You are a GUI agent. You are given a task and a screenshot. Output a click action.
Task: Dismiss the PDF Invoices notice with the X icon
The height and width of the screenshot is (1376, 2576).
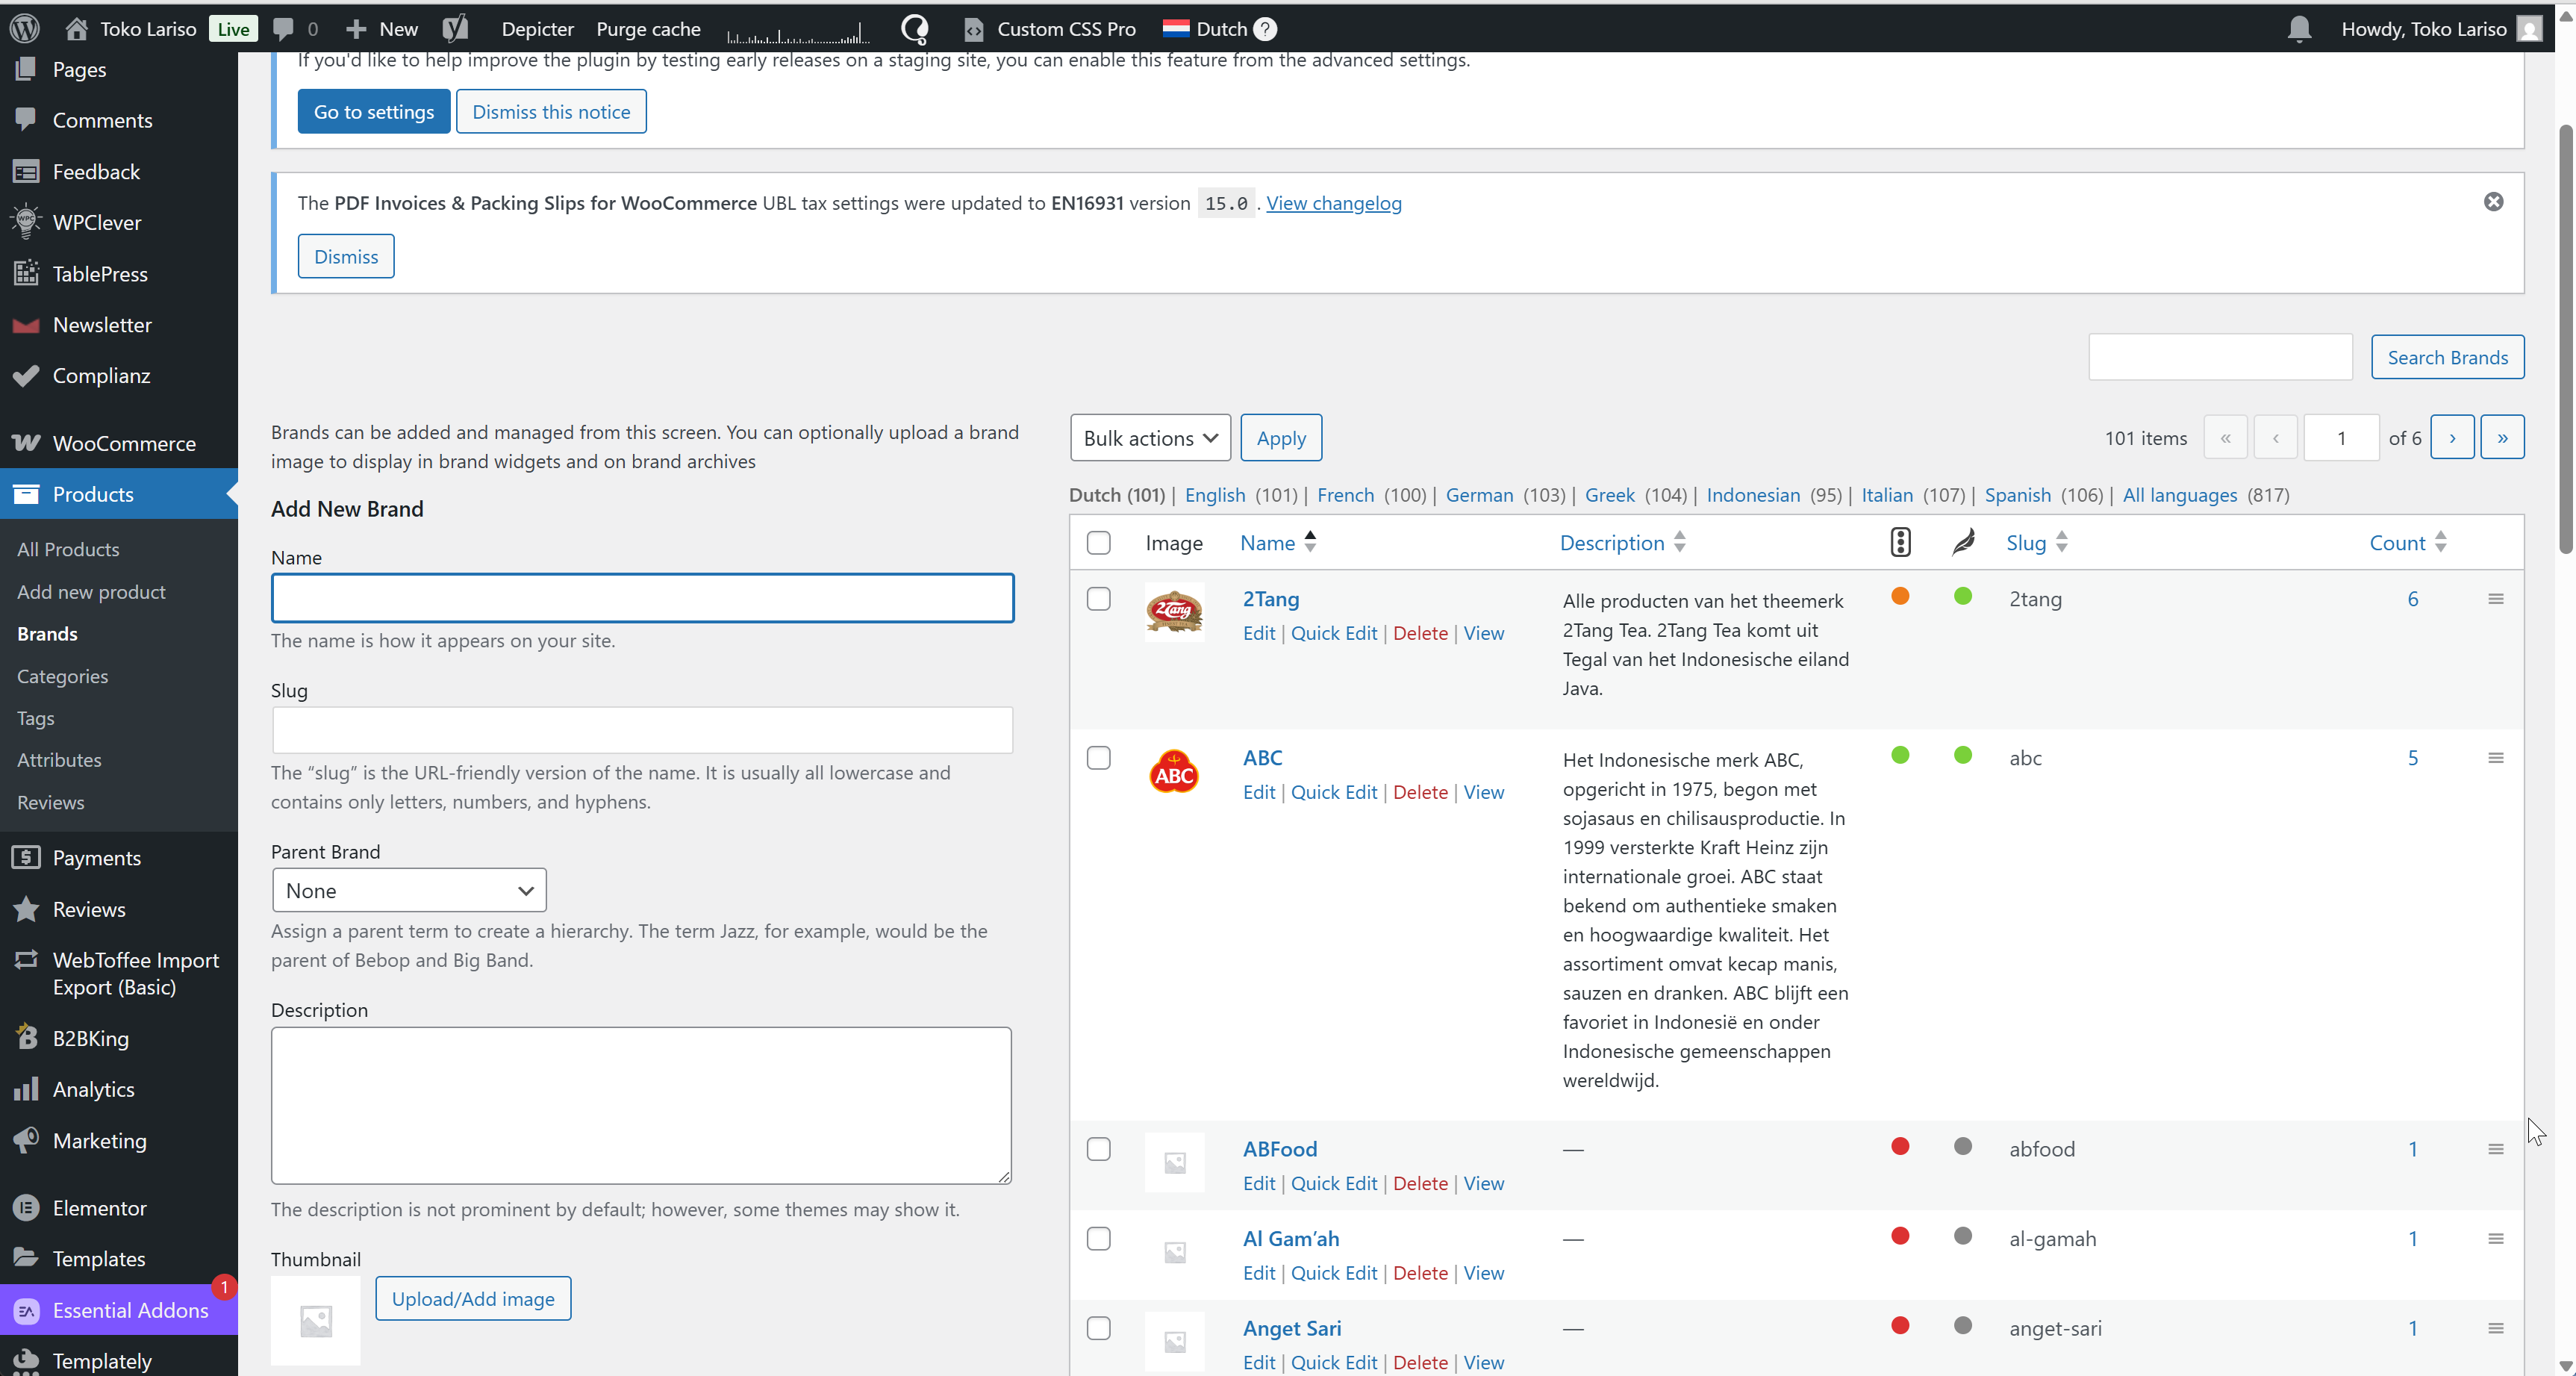[x=2494, y=202]
